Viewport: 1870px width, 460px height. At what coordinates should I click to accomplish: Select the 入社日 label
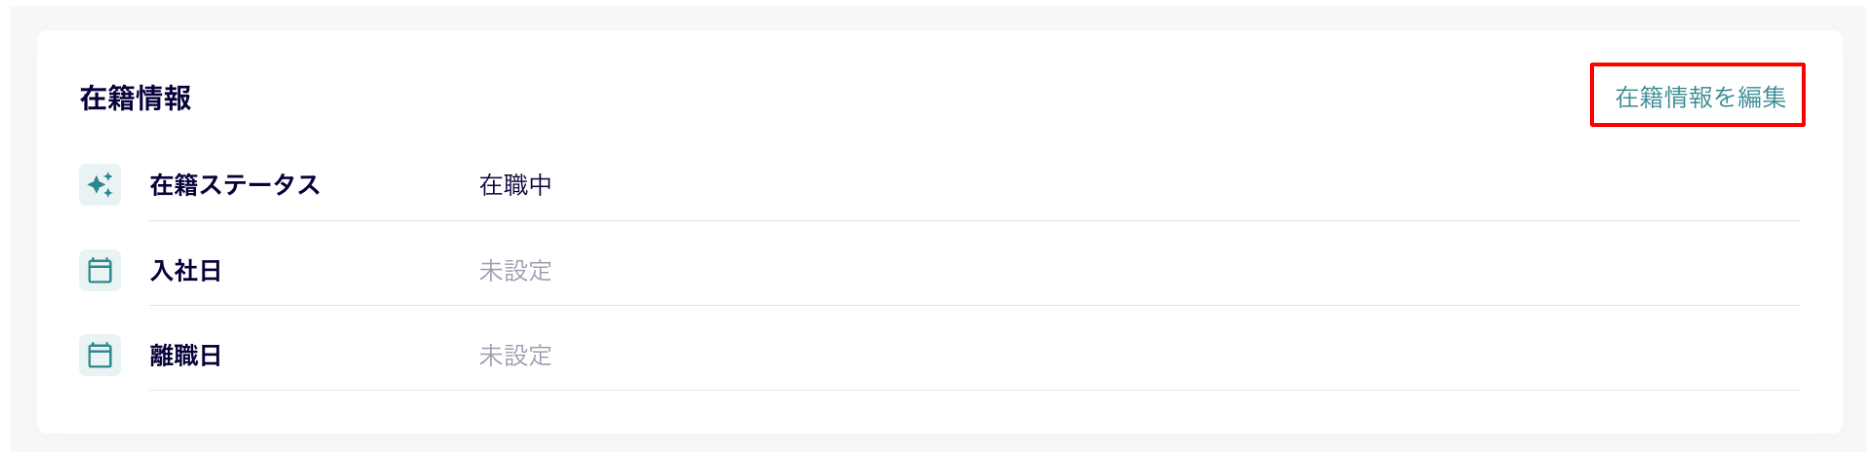[186, 270]
